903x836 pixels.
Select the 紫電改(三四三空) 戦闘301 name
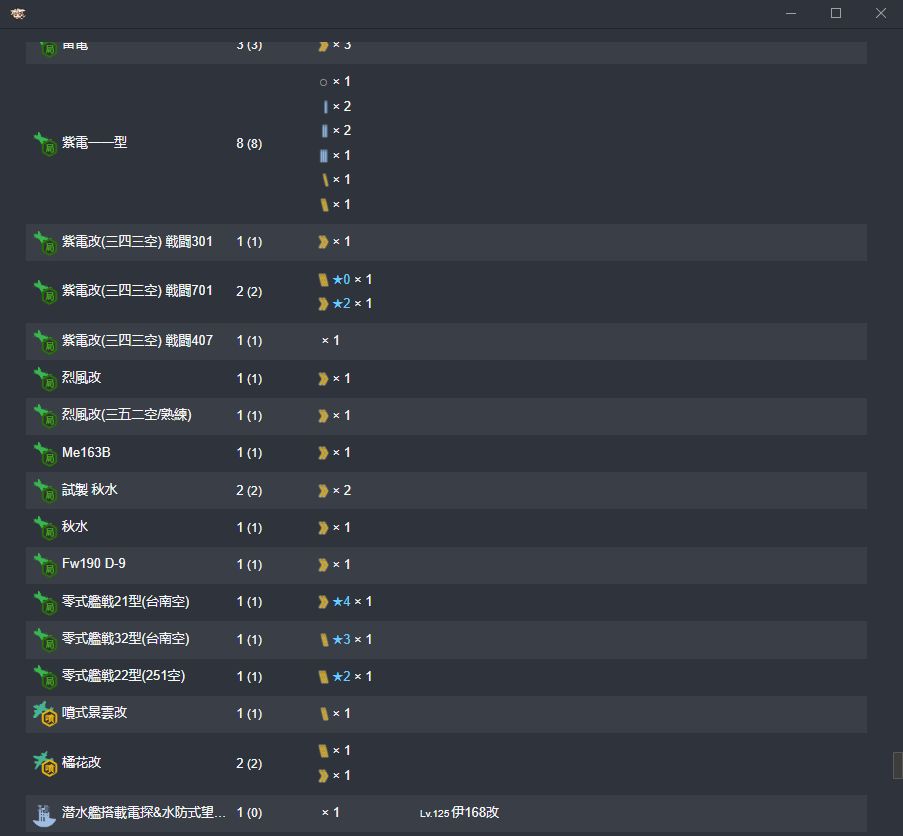point(137,241)
